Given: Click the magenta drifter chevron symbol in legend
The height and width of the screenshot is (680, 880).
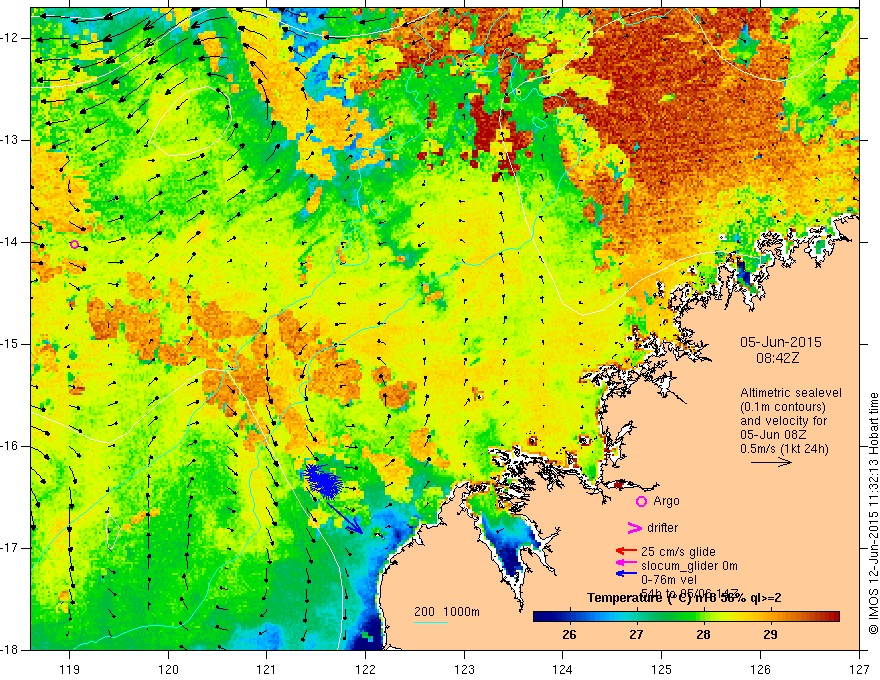Looking at the screenshot, I should [634, 528].
